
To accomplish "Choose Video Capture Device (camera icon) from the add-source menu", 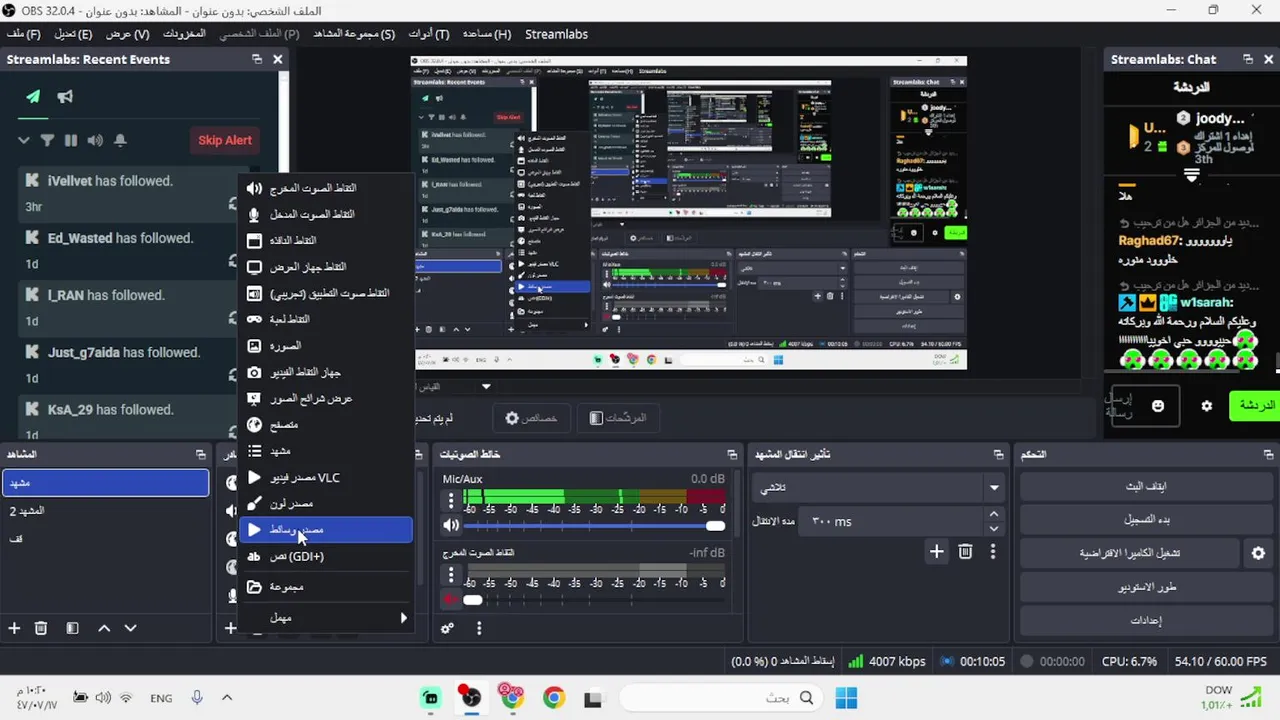I will (326, 372).
